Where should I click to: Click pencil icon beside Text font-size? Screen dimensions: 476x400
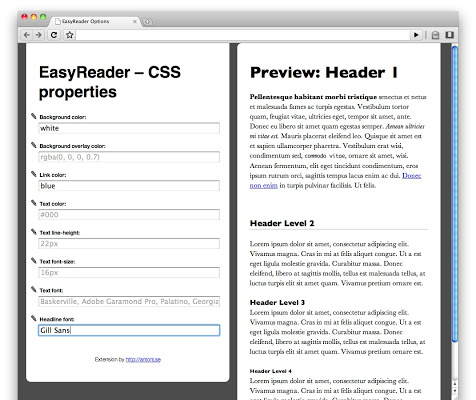[34, 260]
